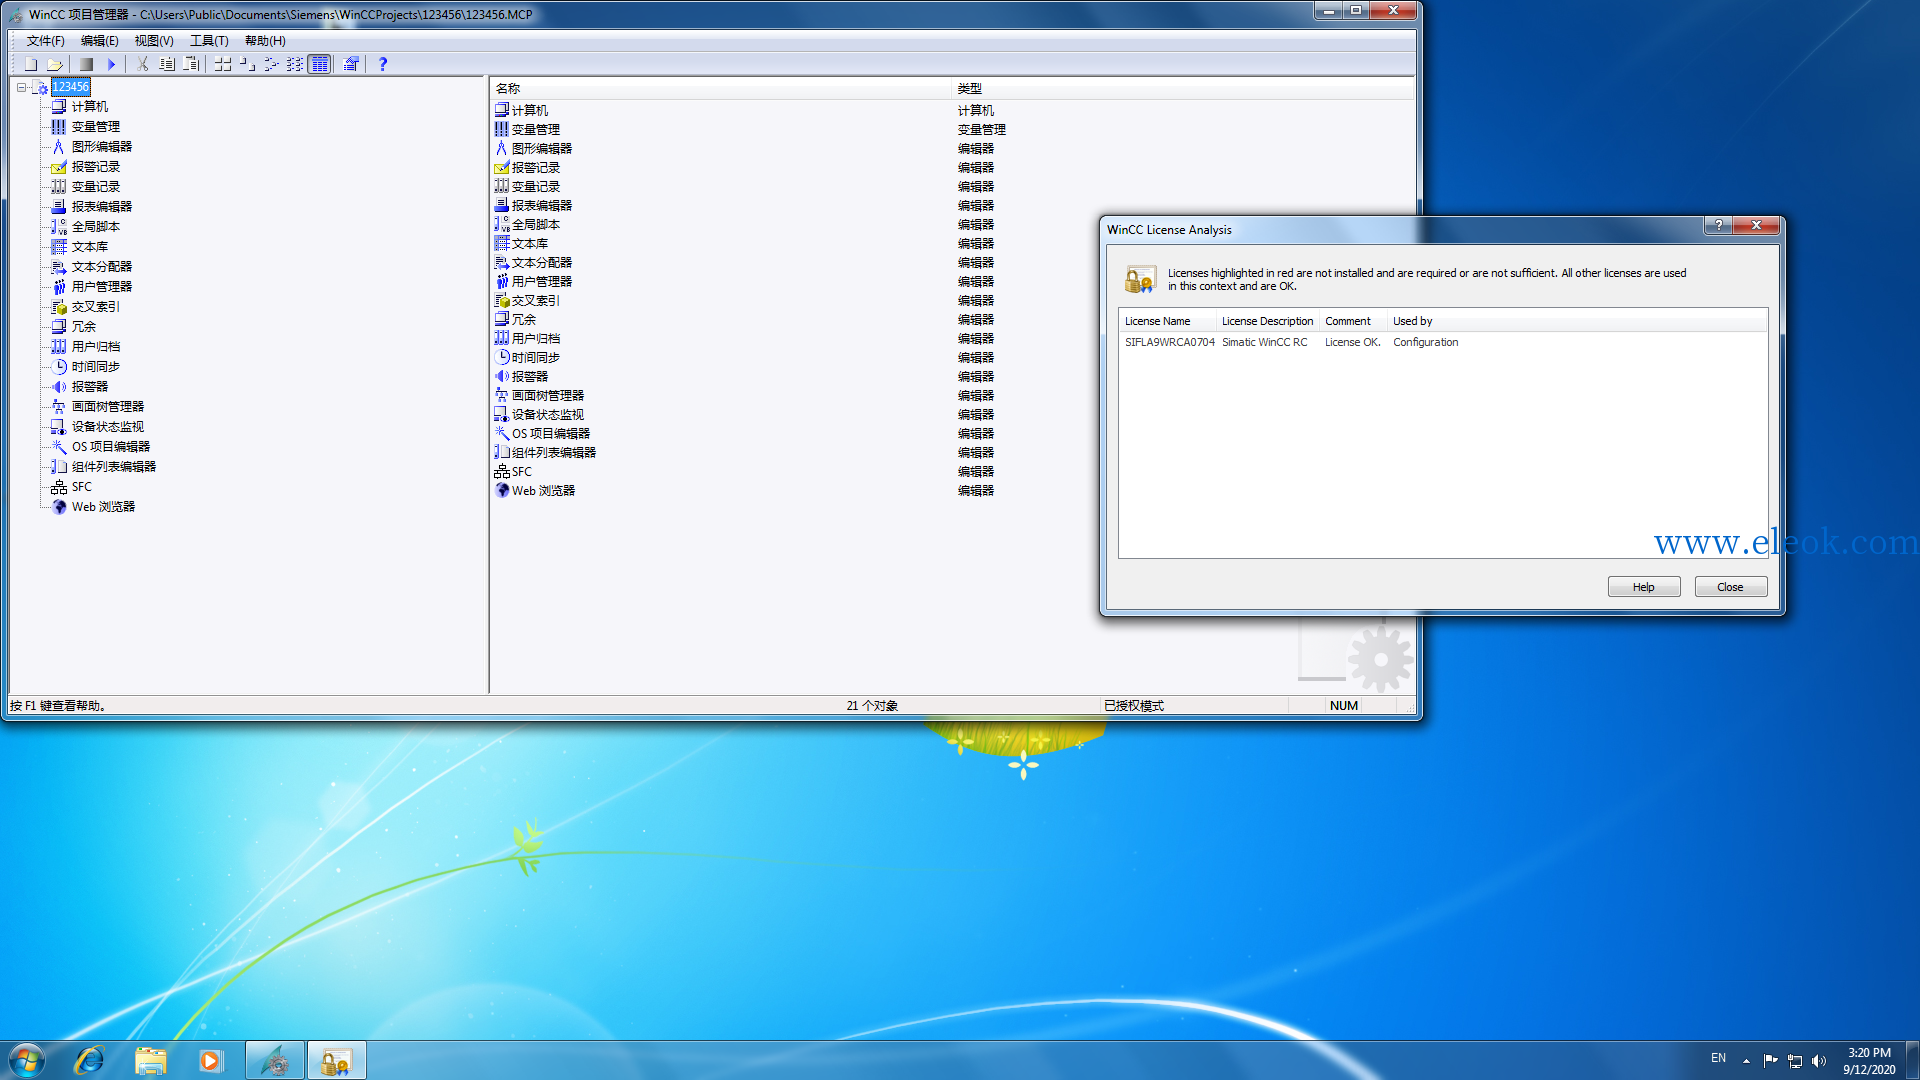Click the Paste toolbar icon
This screenshot has width=1920, height=1080.
191,64
